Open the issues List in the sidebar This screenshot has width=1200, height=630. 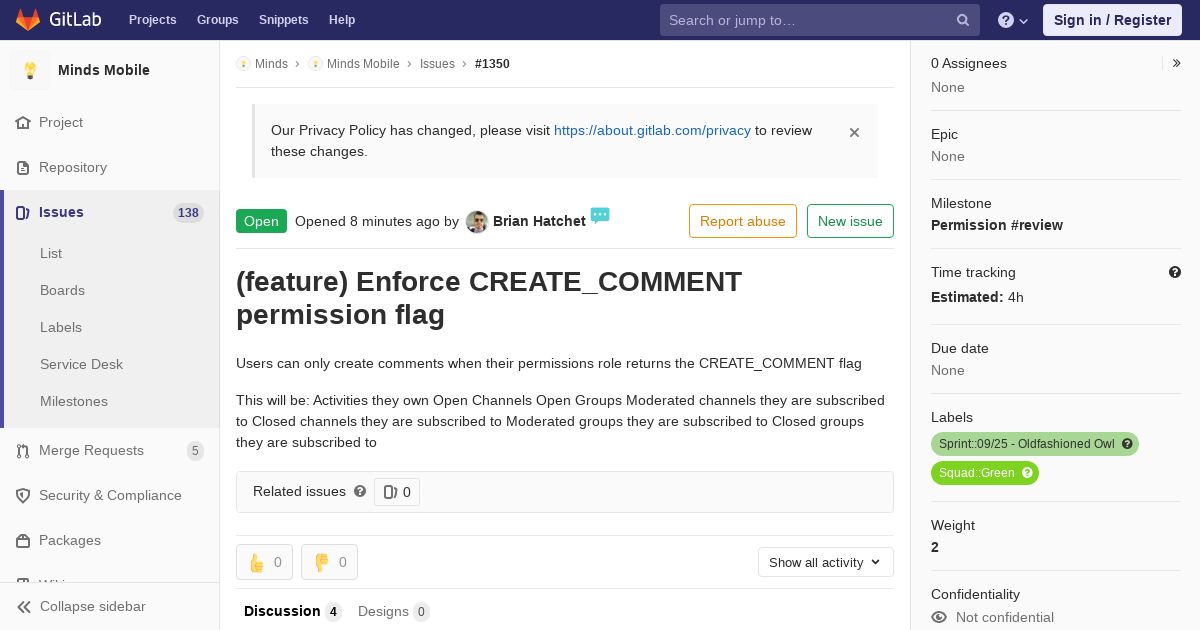[x=51, y=254]
